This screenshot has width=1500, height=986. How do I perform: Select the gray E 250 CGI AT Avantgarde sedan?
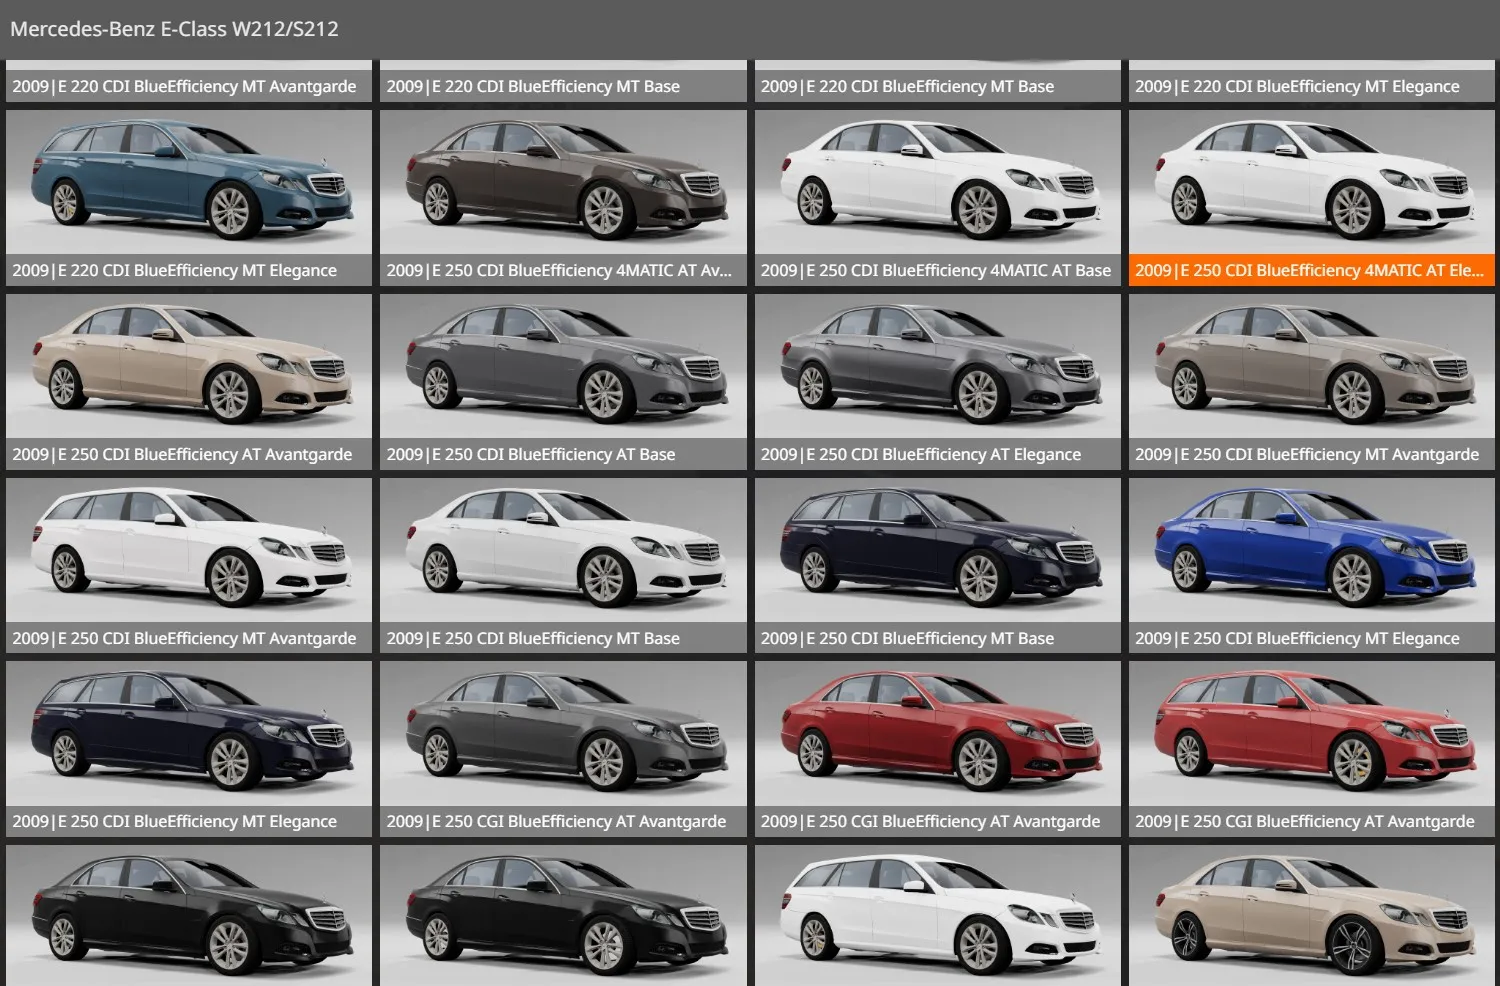[563, 733]
